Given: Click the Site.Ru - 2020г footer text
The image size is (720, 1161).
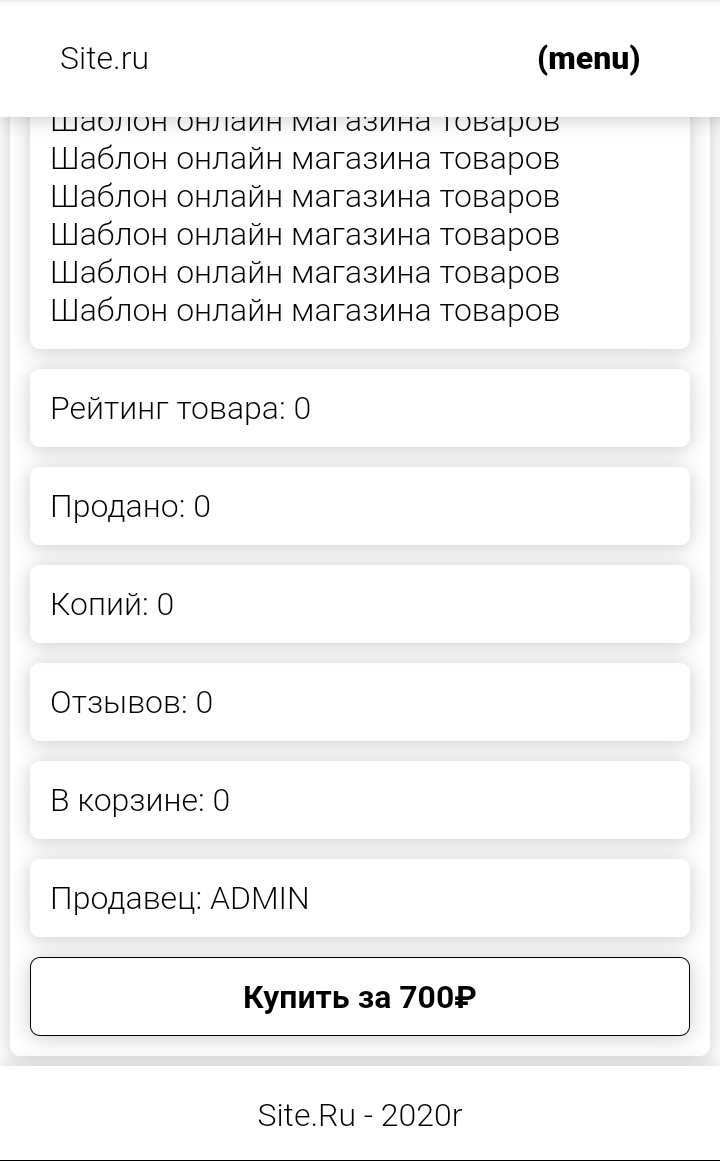Looking at the screenshot, I should [x=359, y=1115].
